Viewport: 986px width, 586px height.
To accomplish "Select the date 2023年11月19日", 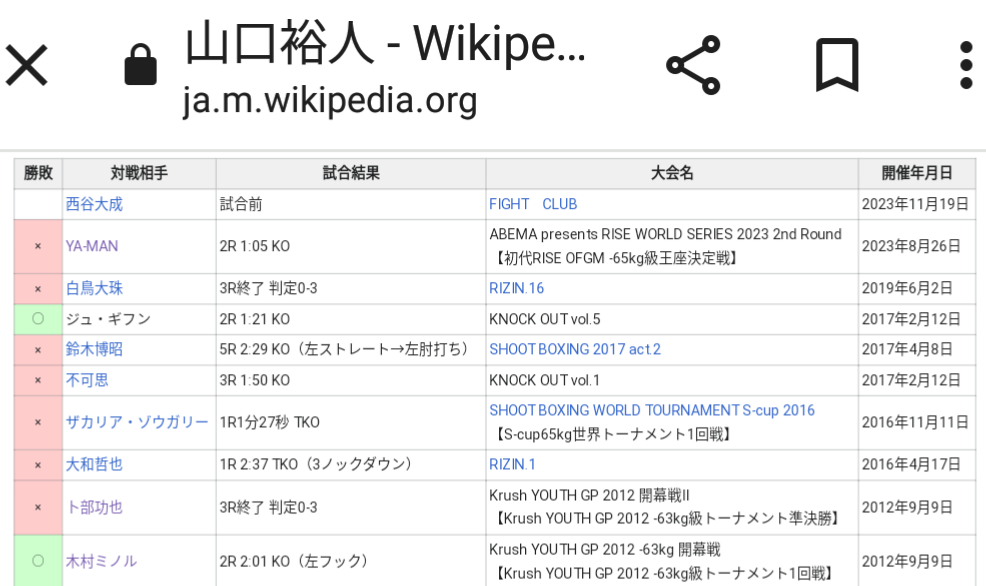I will (x=915, y=204).
